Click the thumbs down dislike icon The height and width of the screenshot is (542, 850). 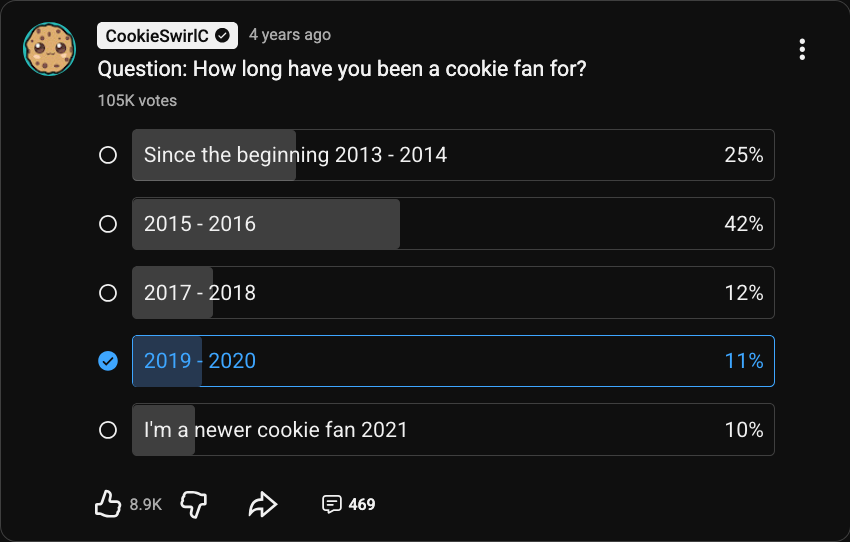(194, 504)
